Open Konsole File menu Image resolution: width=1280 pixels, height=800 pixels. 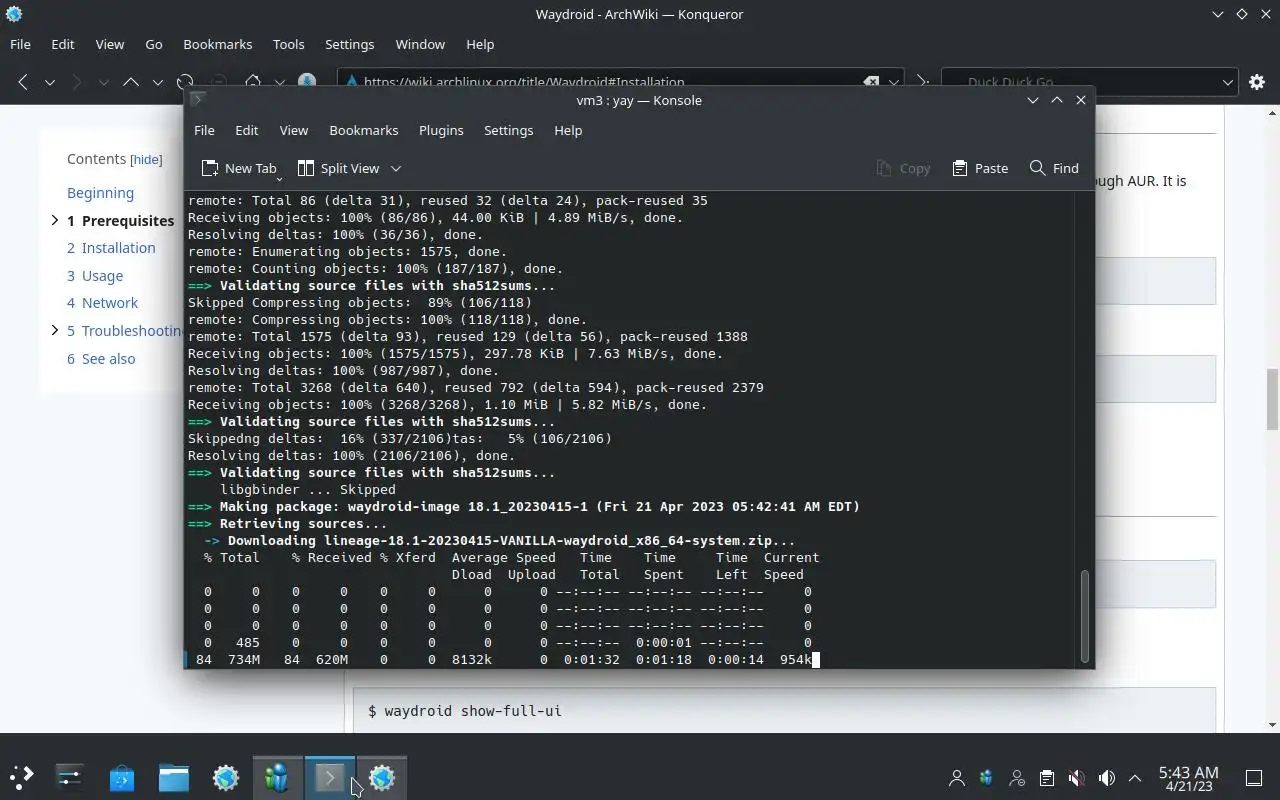point(204,130)
